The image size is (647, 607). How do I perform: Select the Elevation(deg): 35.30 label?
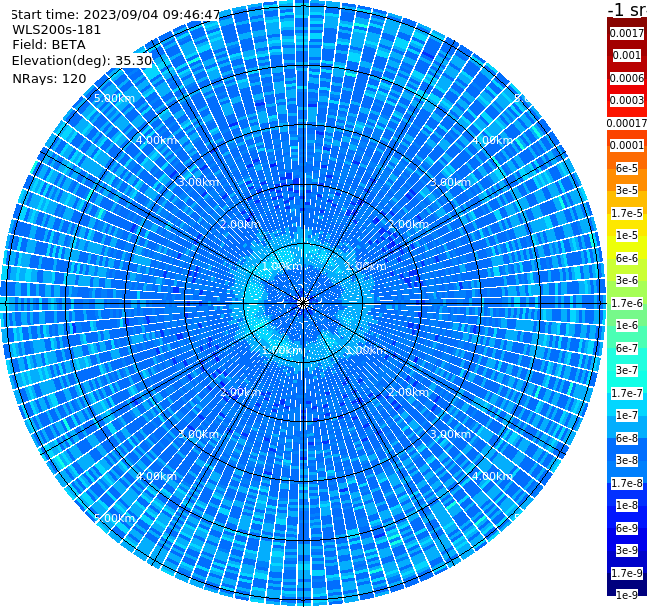point(82,61)
